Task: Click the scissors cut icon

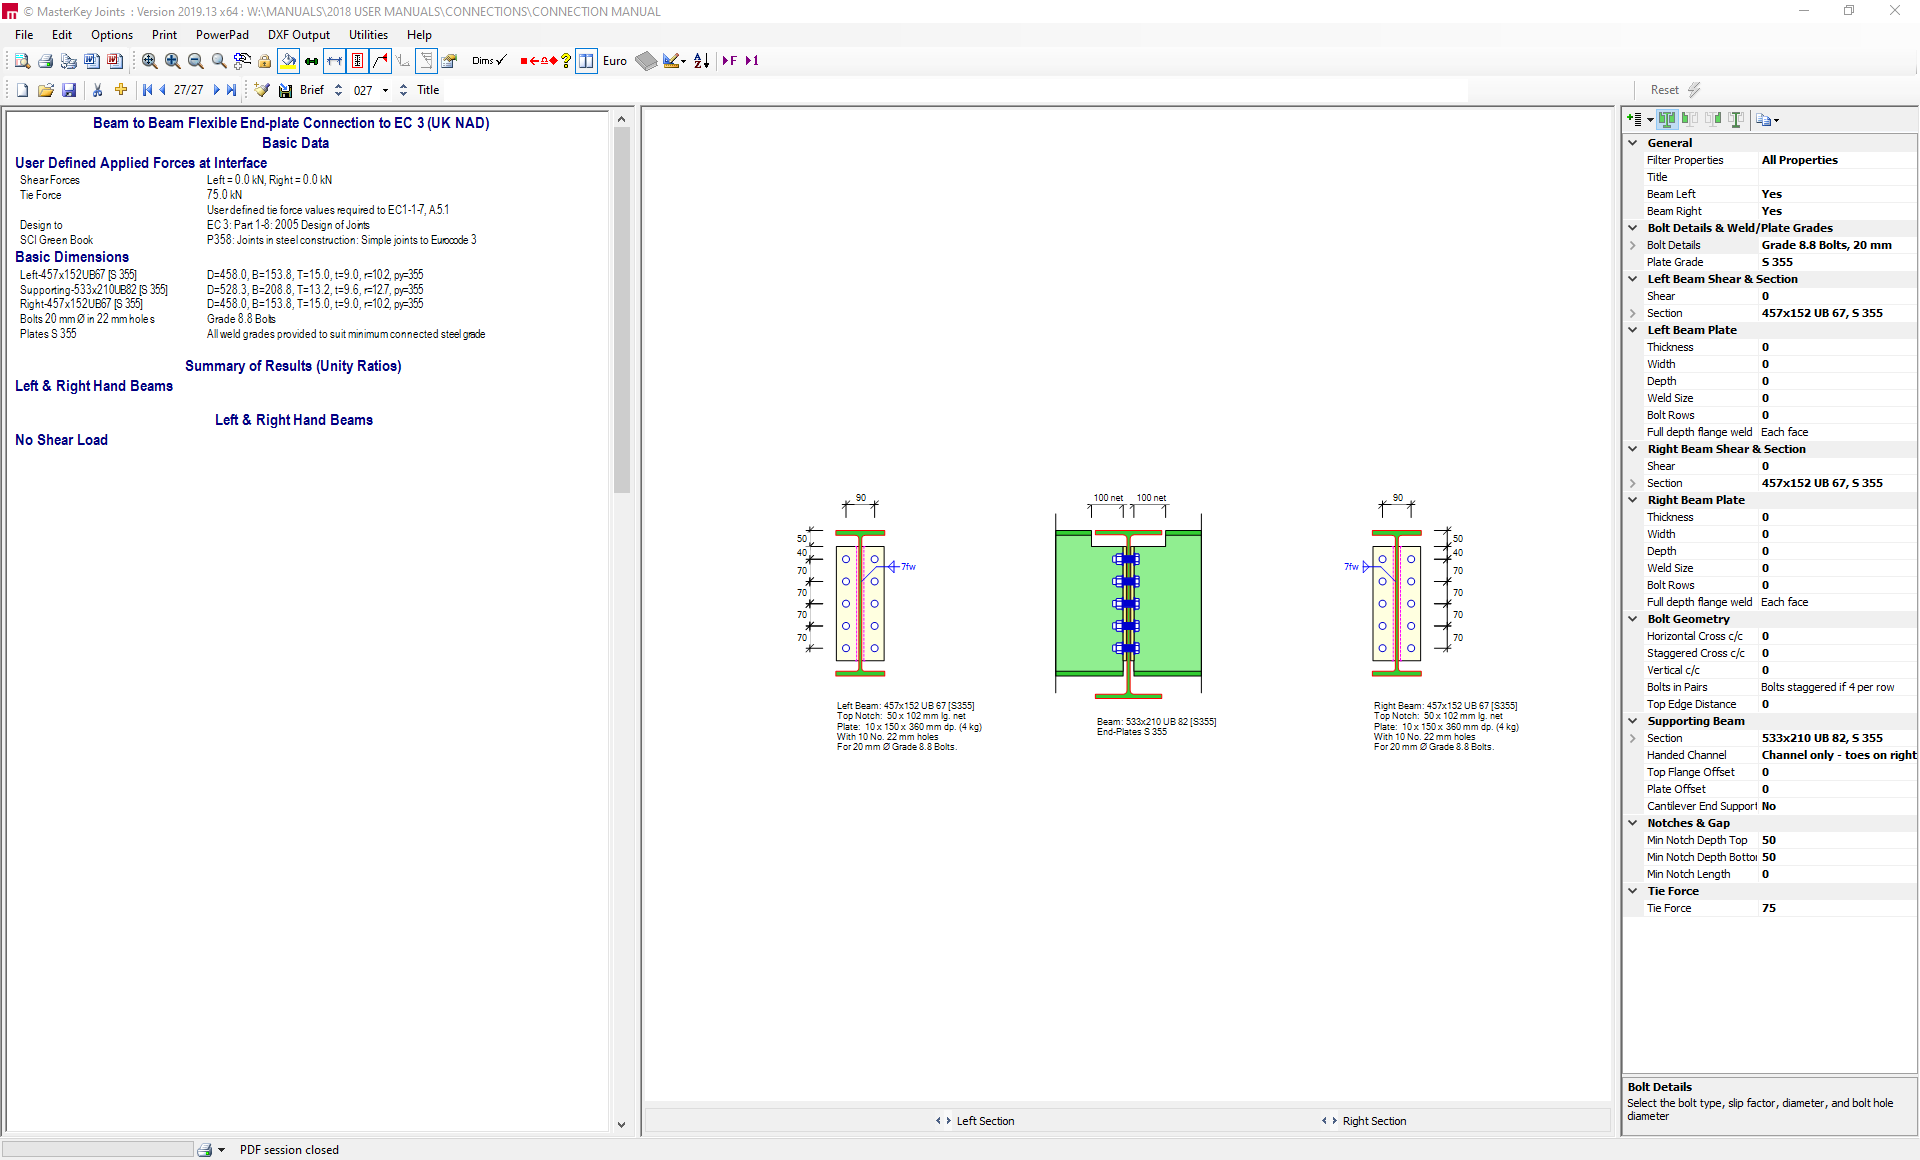Action: coord(97,90)
